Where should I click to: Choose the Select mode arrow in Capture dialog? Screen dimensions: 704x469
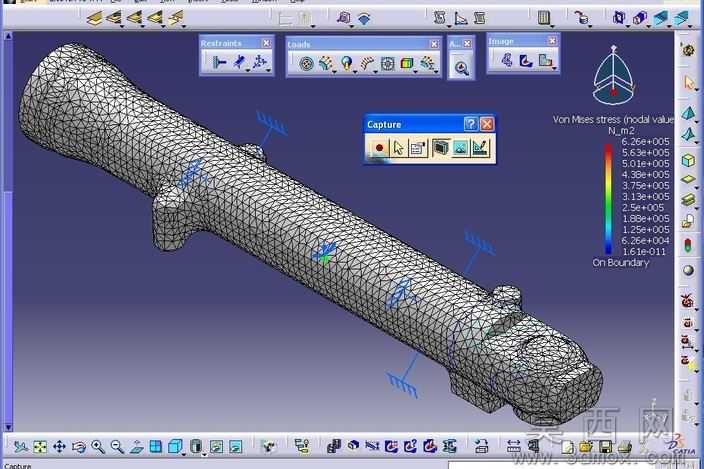tap(398, 148)
